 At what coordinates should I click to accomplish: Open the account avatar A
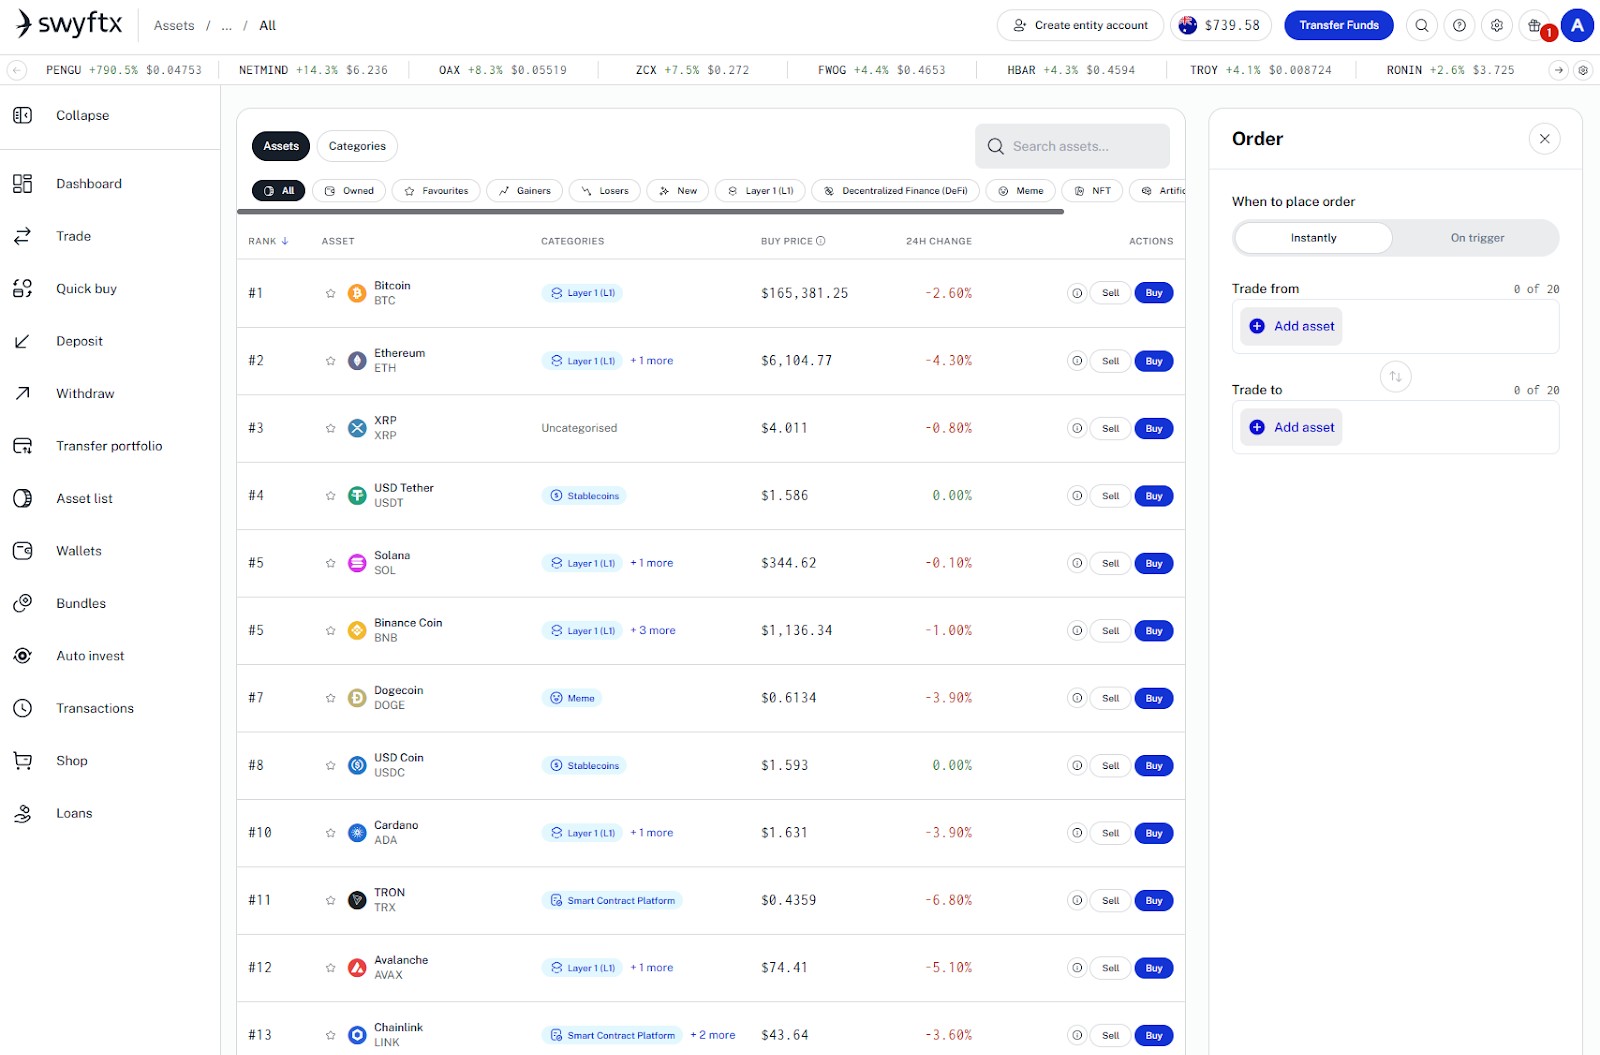(1577, 26)
